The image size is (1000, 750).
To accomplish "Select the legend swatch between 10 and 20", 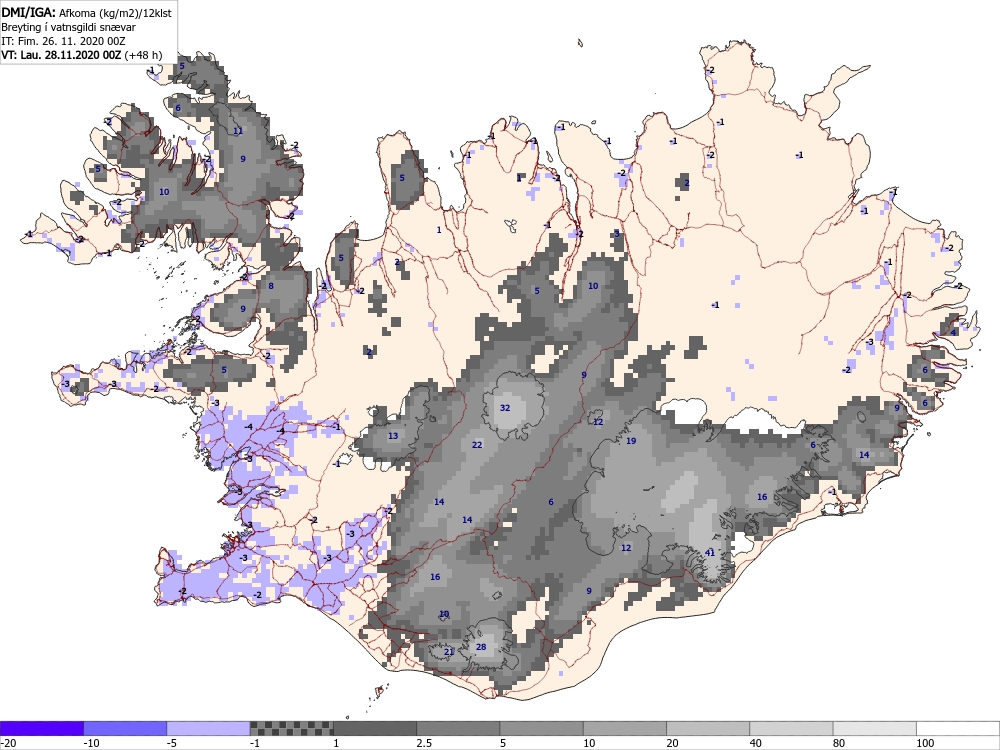I will click(625, 728).
